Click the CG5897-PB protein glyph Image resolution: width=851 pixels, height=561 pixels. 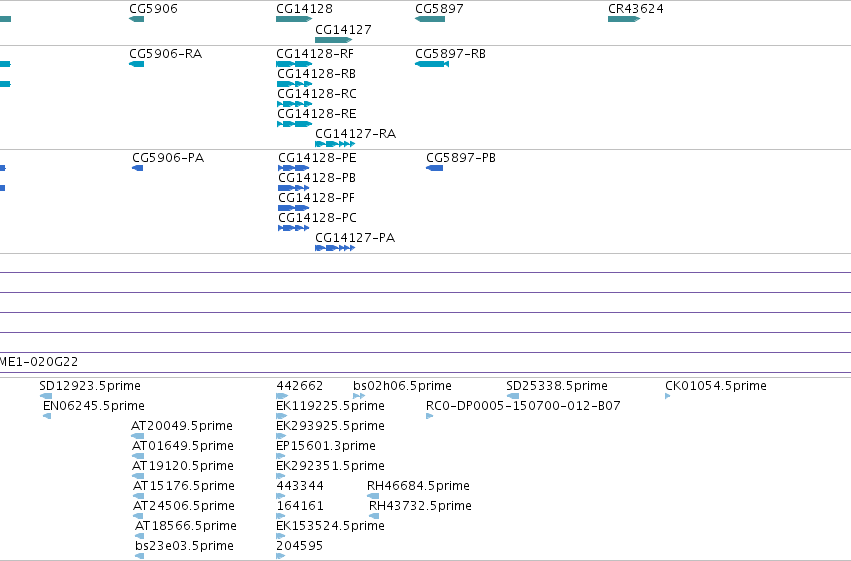(435, 168)
